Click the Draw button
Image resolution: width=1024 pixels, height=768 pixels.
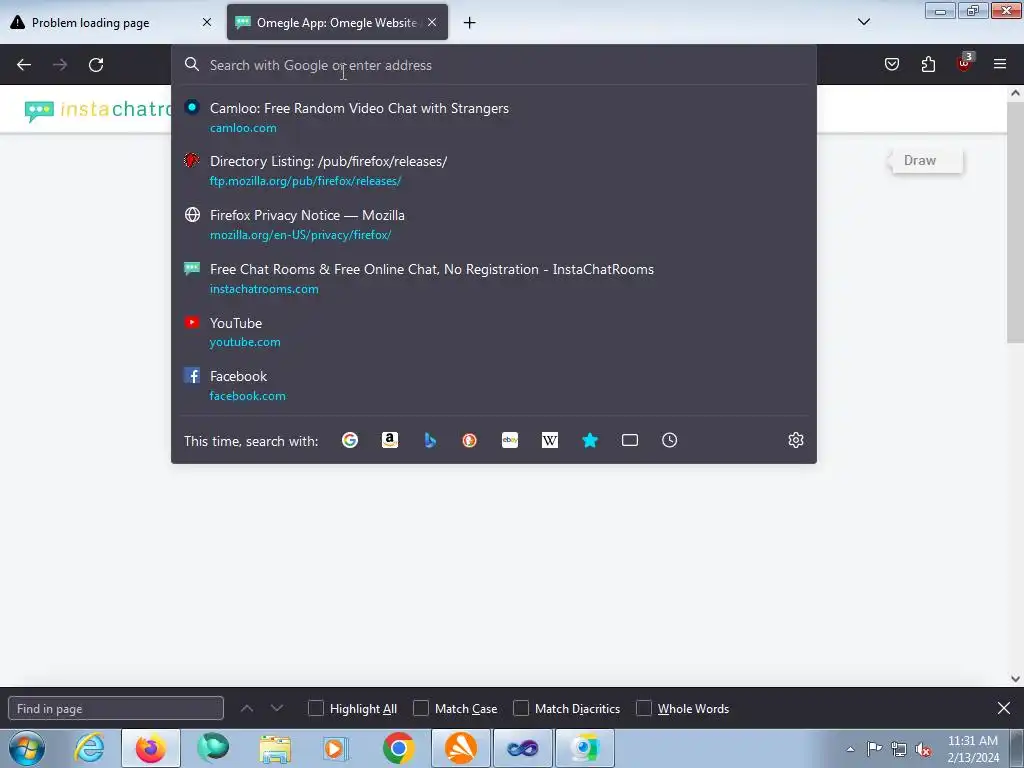tap(925, 161)
